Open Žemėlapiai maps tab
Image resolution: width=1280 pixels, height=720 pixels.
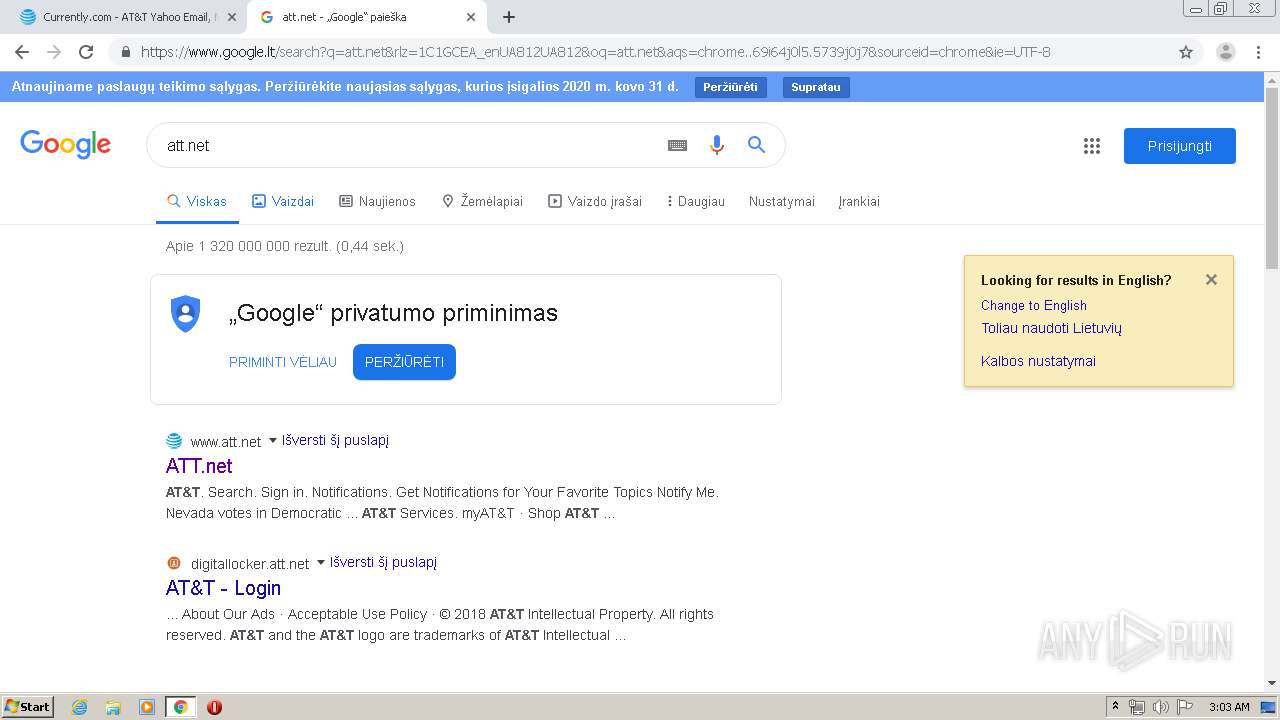tap(482, 201)
